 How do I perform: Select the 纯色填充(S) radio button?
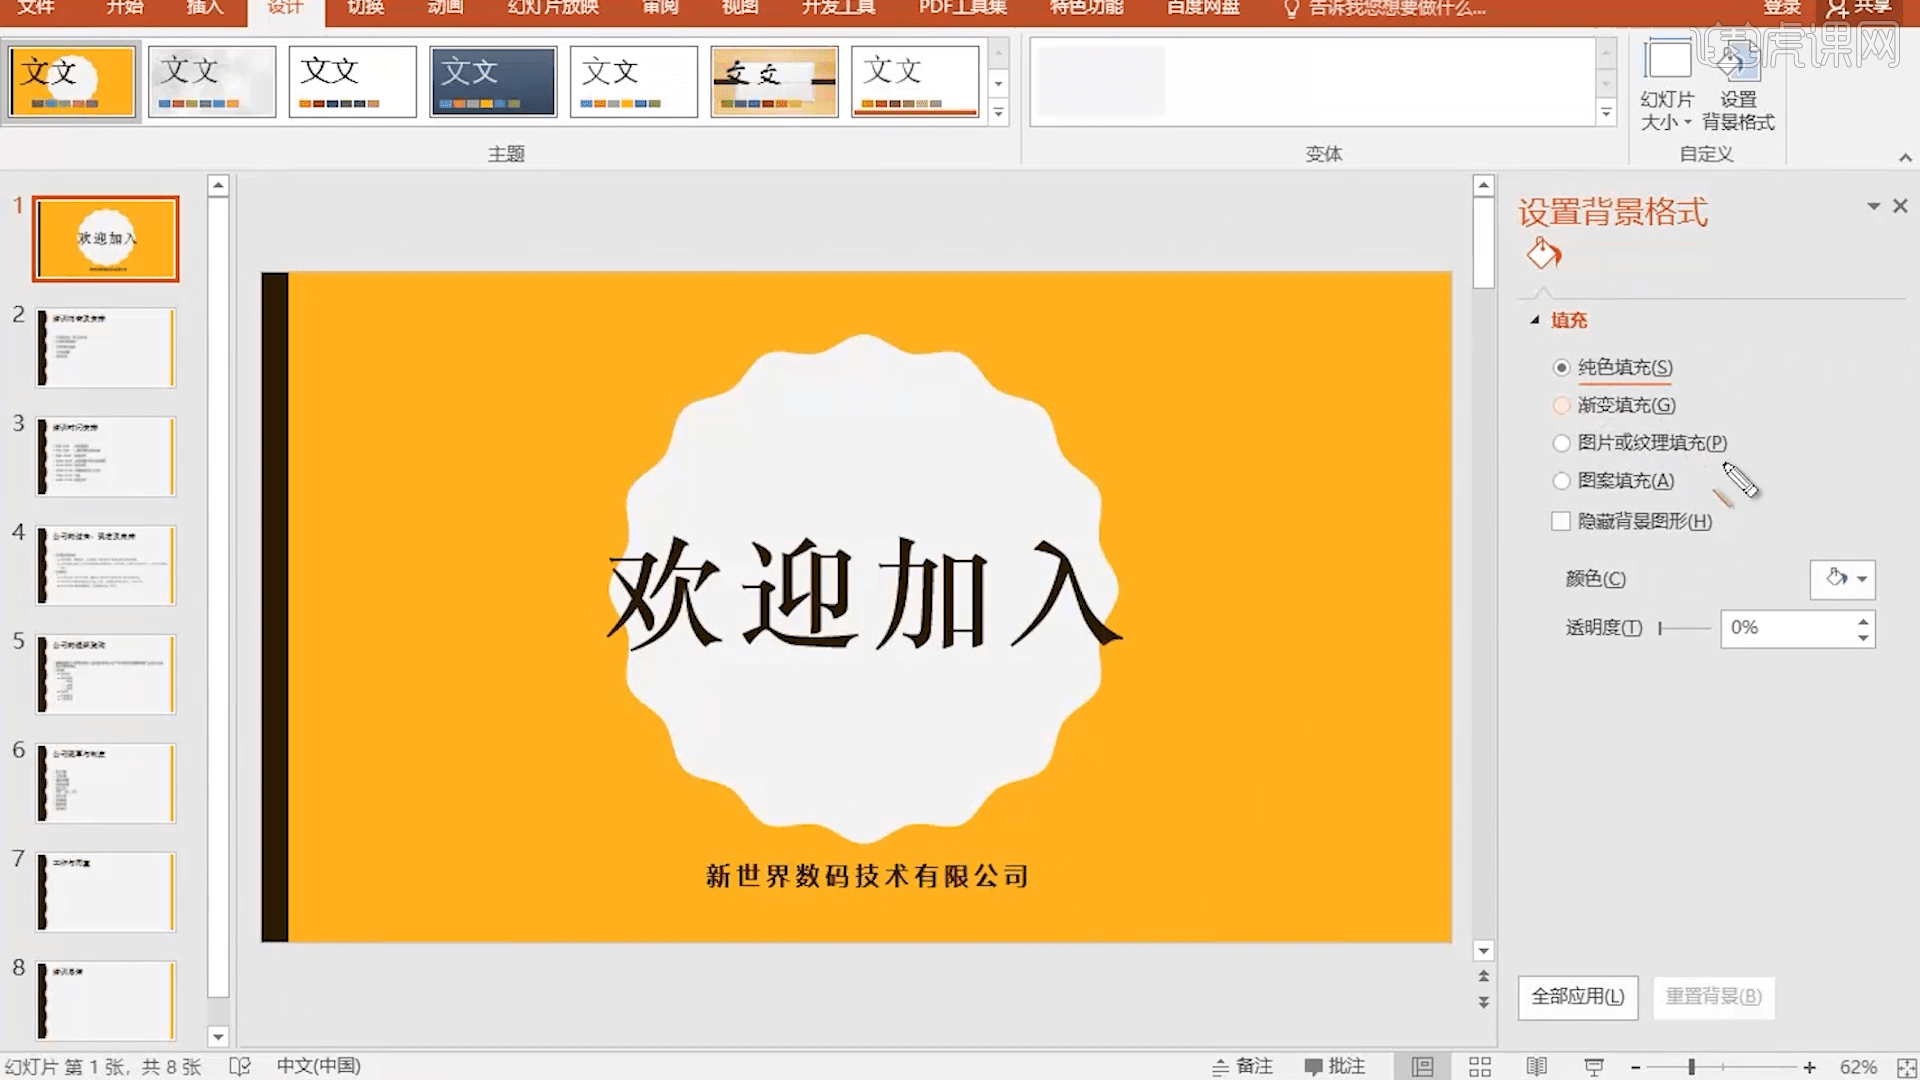(1561, 368)
